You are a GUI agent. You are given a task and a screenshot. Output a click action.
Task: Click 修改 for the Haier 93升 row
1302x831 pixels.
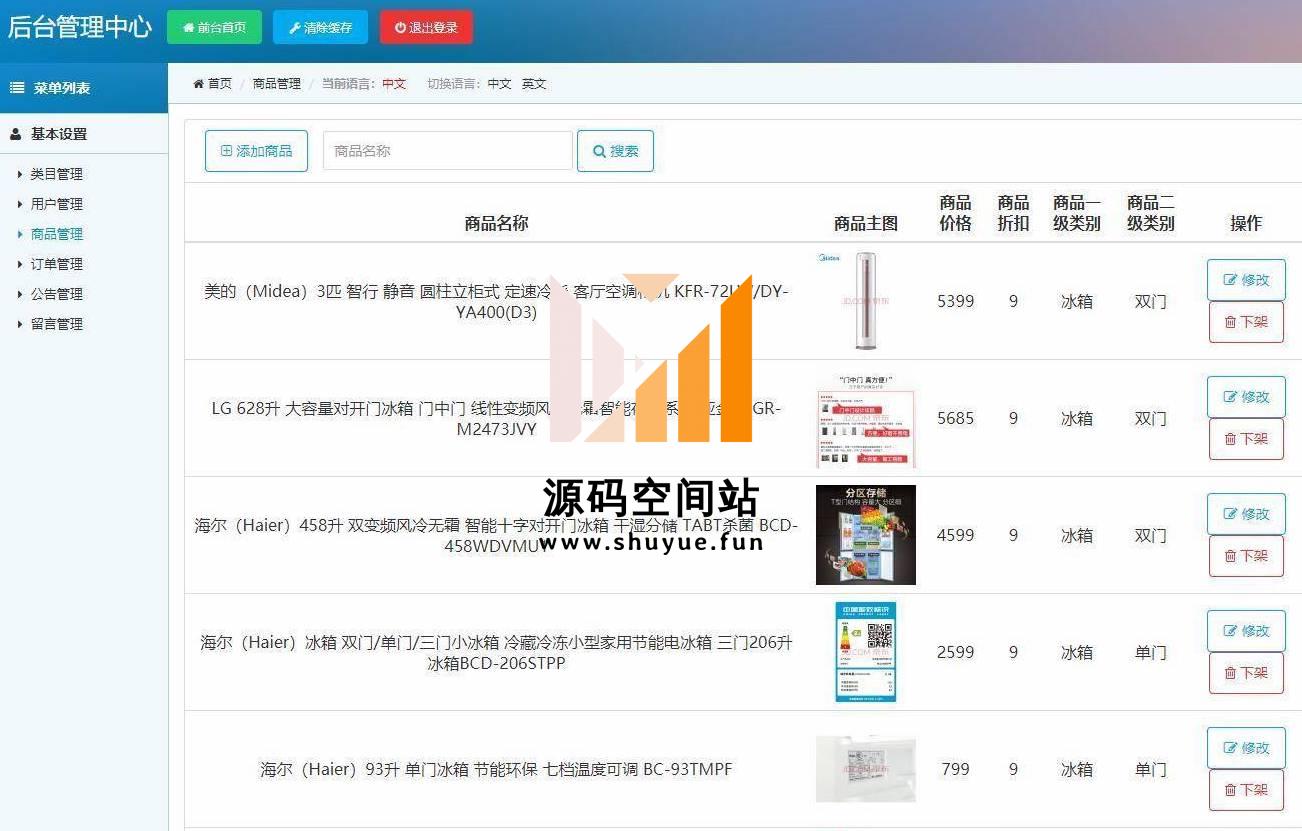click(x=1246, y=748)
